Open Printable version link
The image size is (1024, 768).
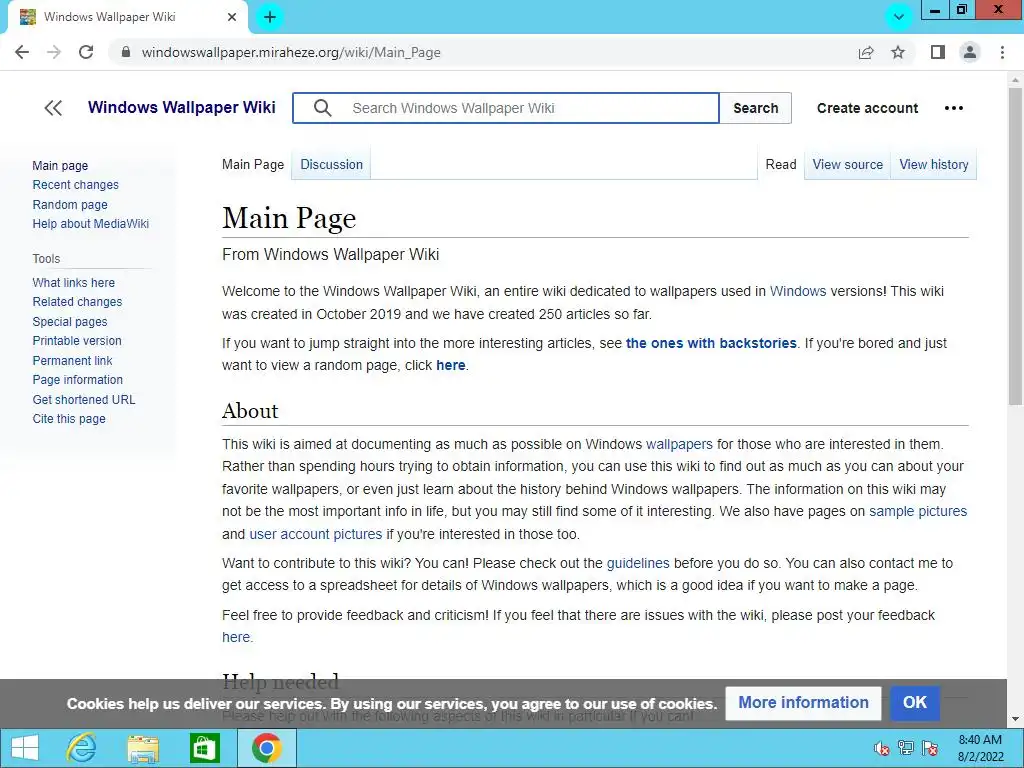coord(77,341)
